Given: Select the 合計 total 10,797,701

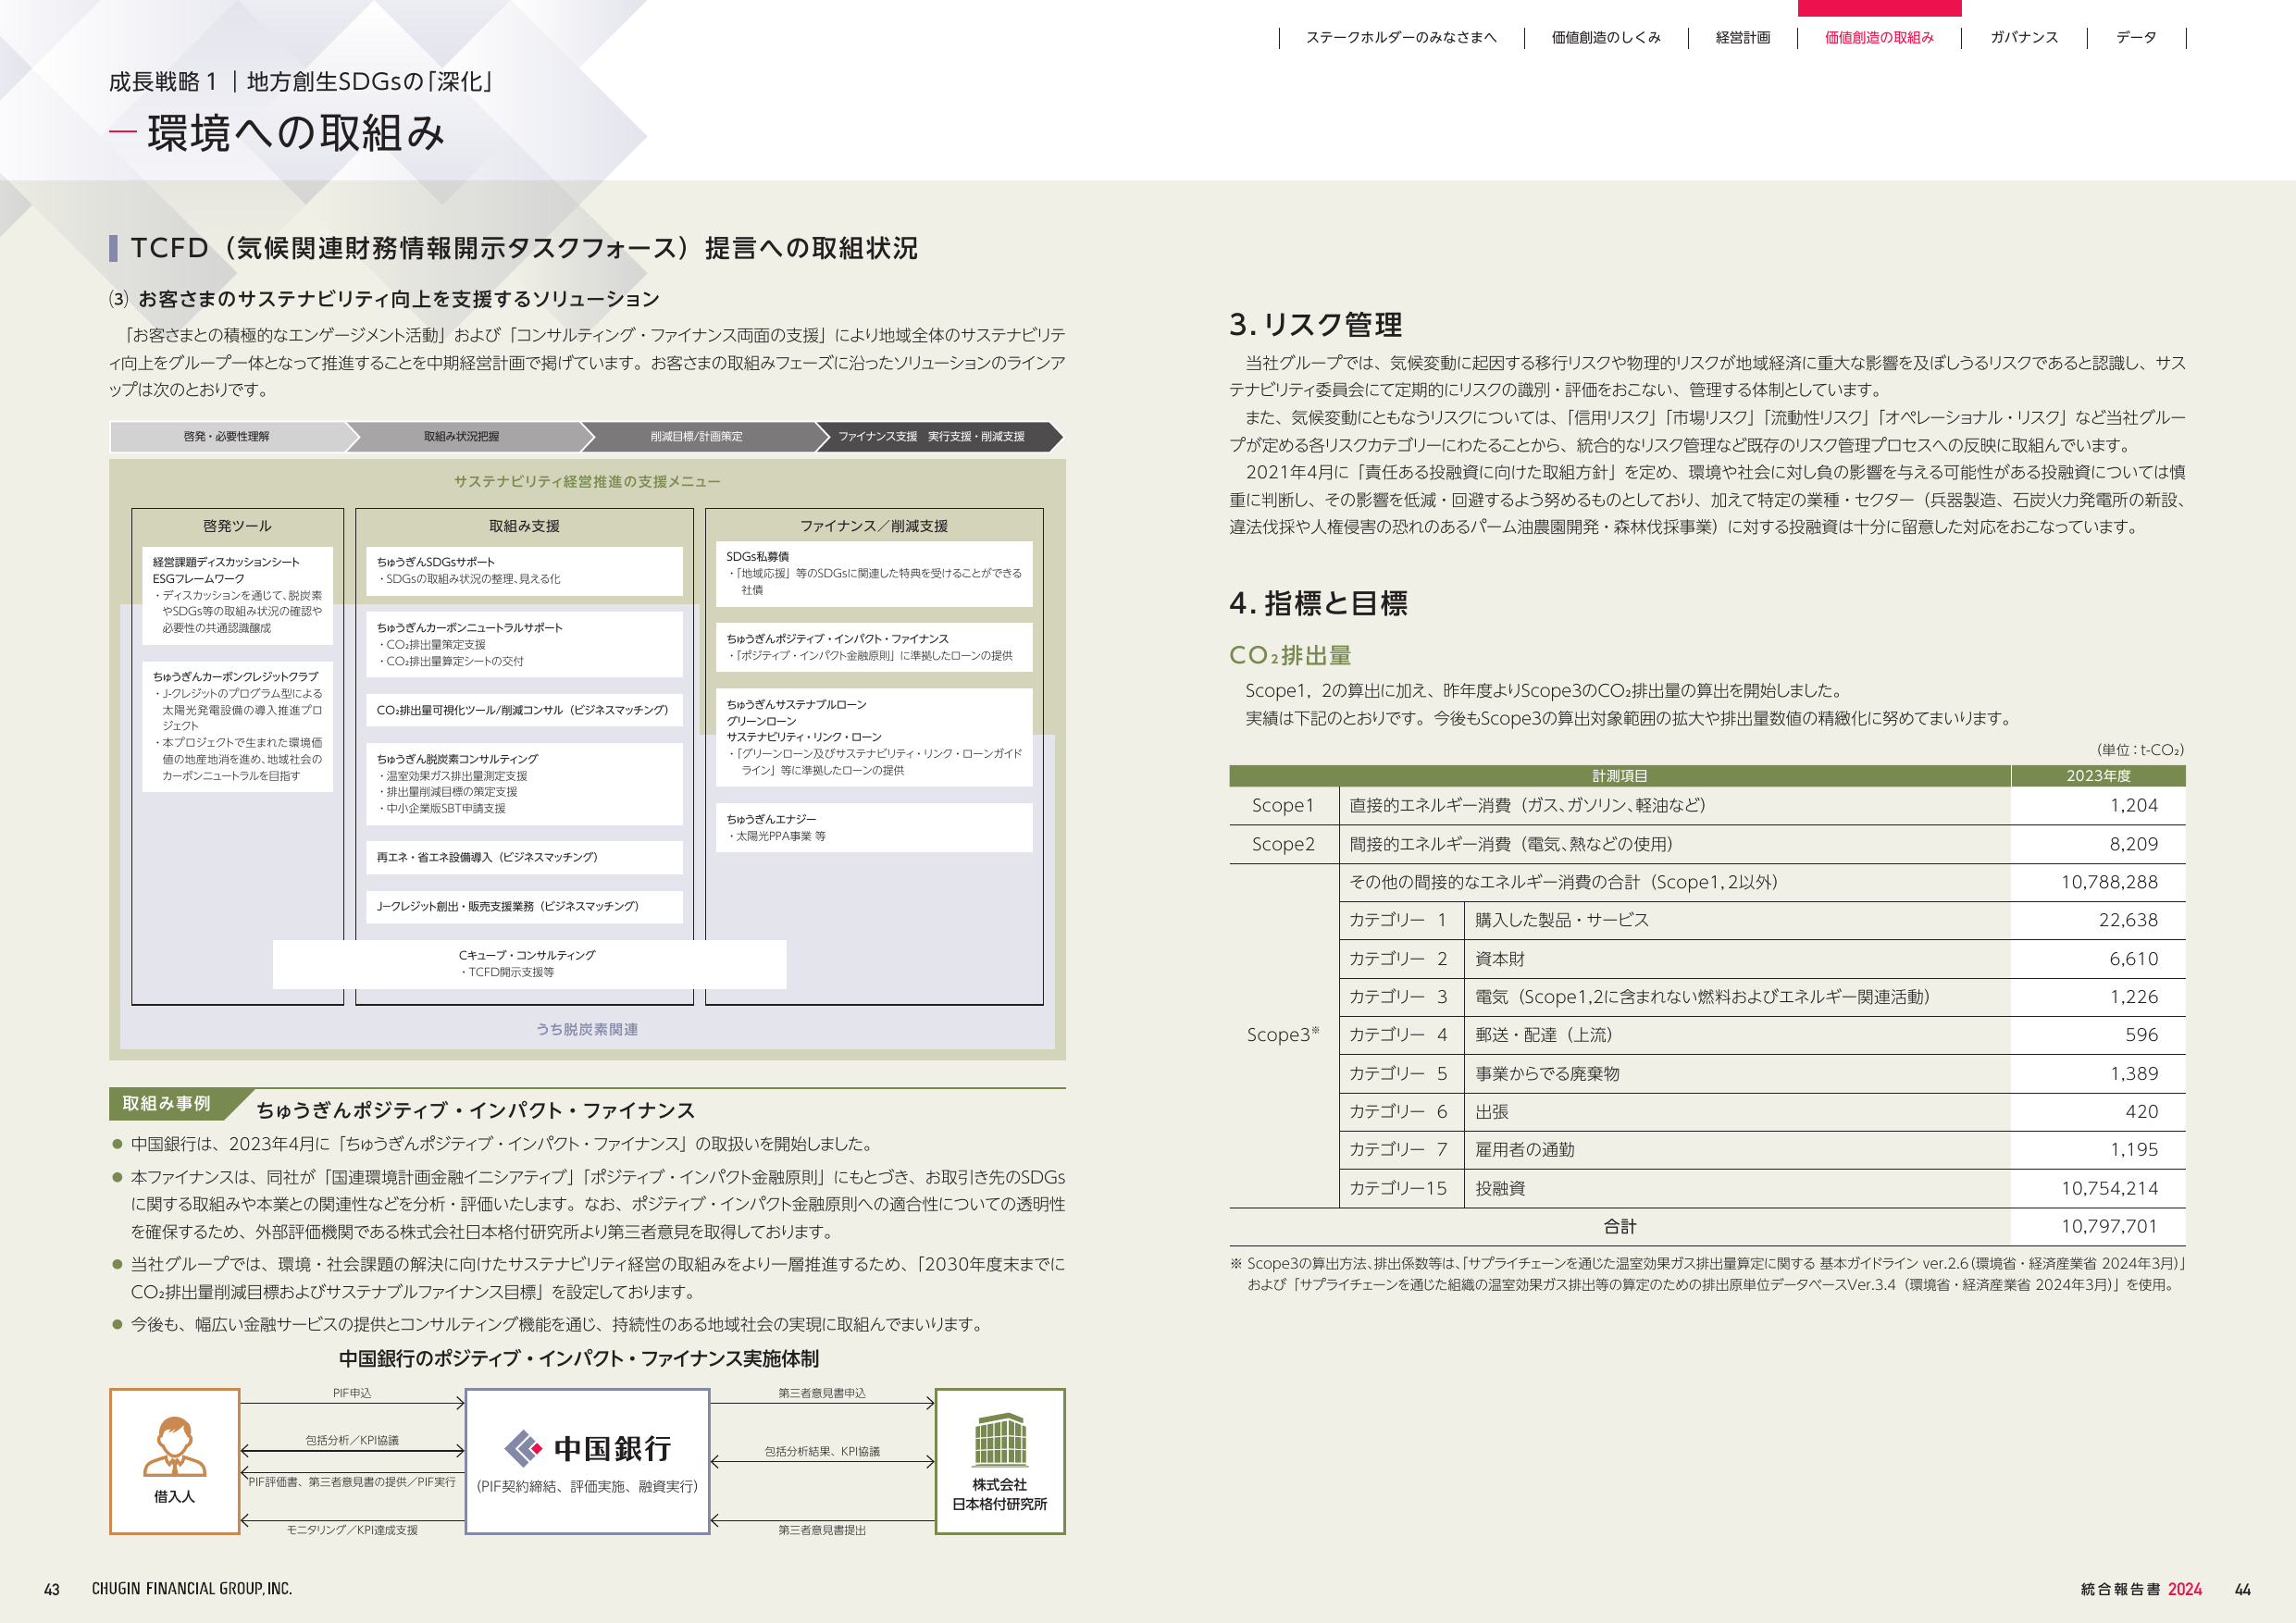Looking at the screenshot, I should click(x=2109, y=1227).
